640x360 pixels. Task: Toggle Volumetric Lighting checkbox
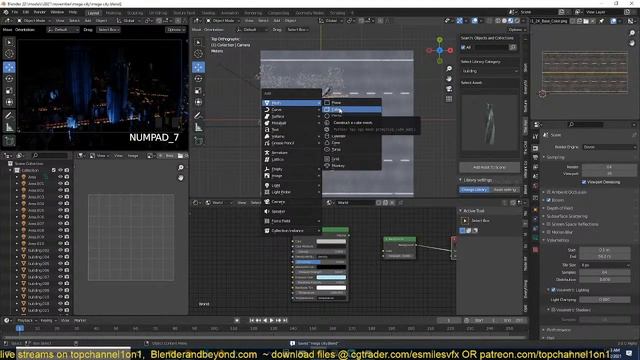(553, 290)
